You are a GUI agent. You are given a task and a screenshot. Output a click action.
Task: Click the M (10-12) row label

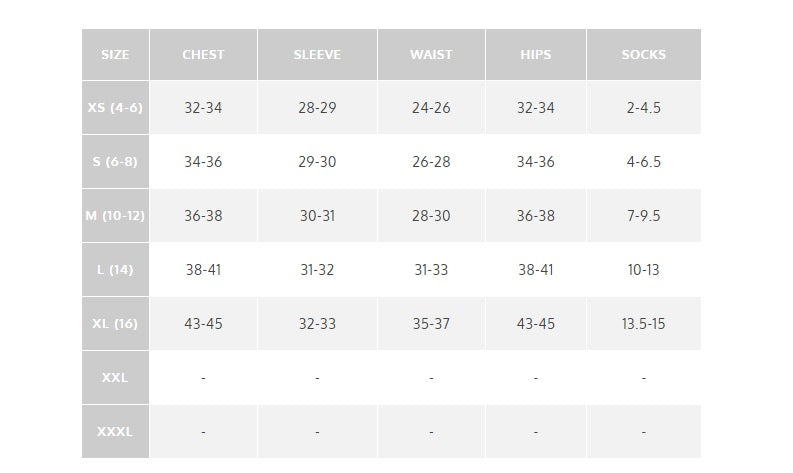point(115,216)
